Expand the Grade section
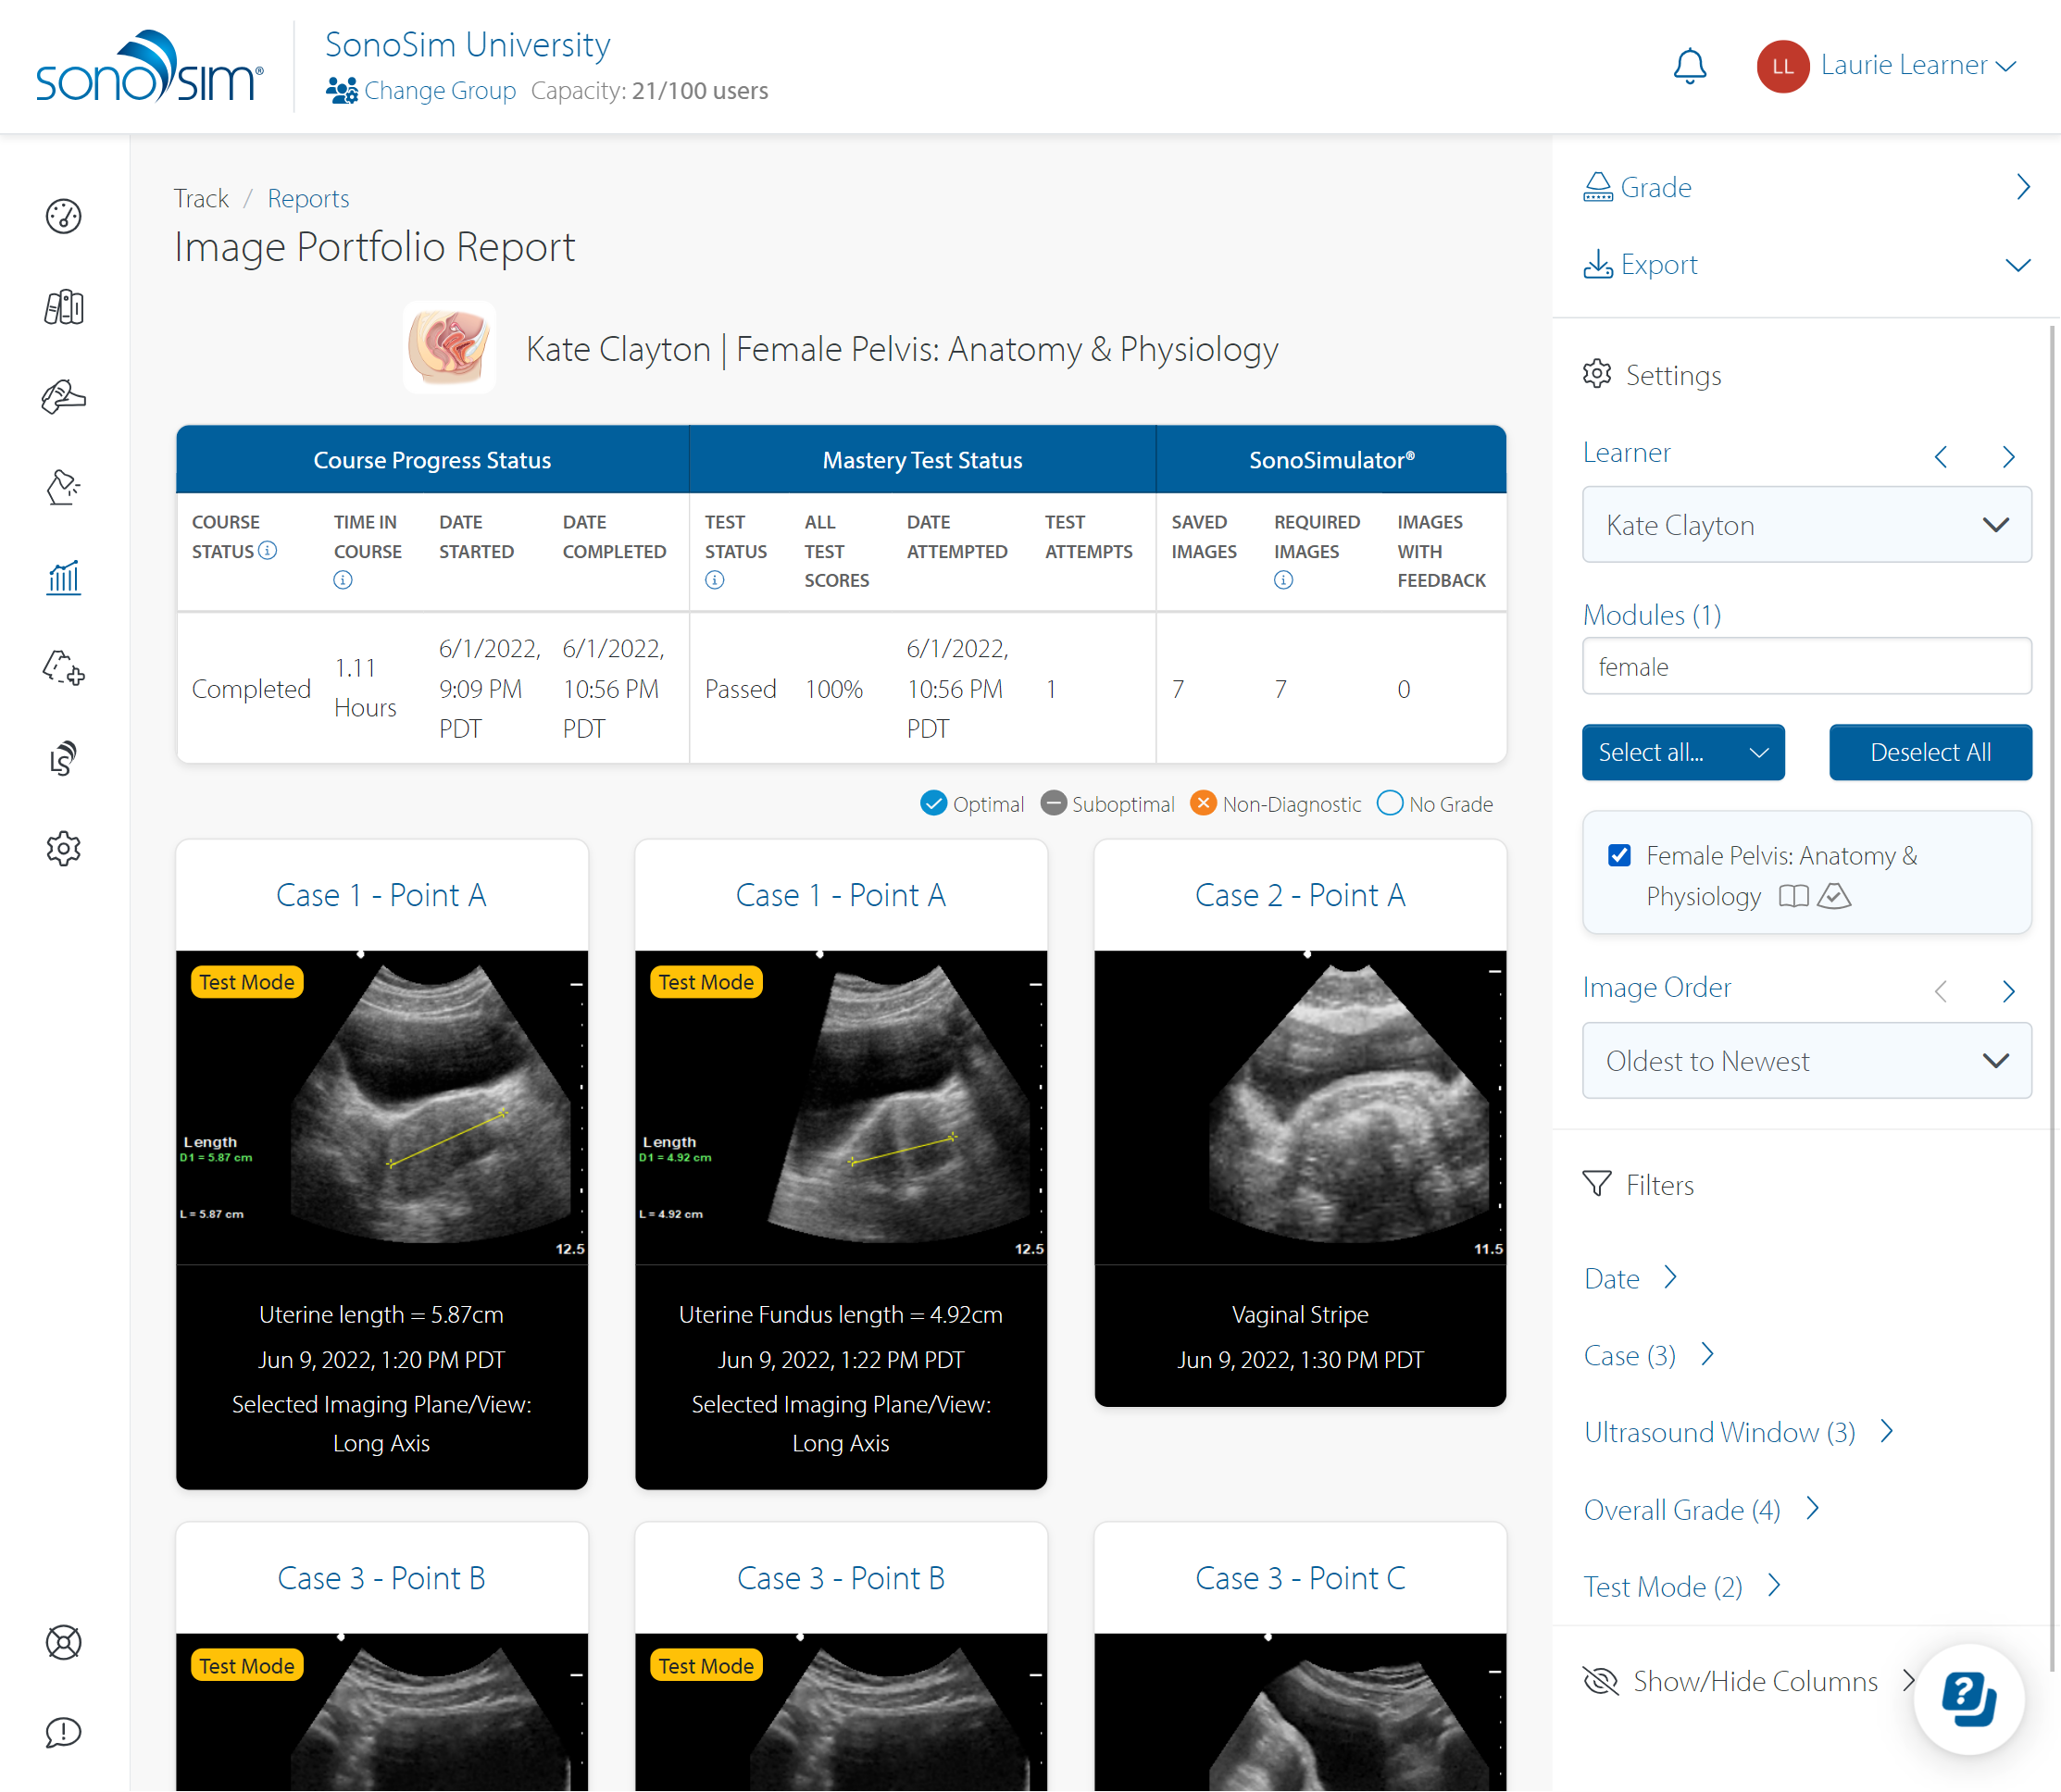 coord(1806,188)
